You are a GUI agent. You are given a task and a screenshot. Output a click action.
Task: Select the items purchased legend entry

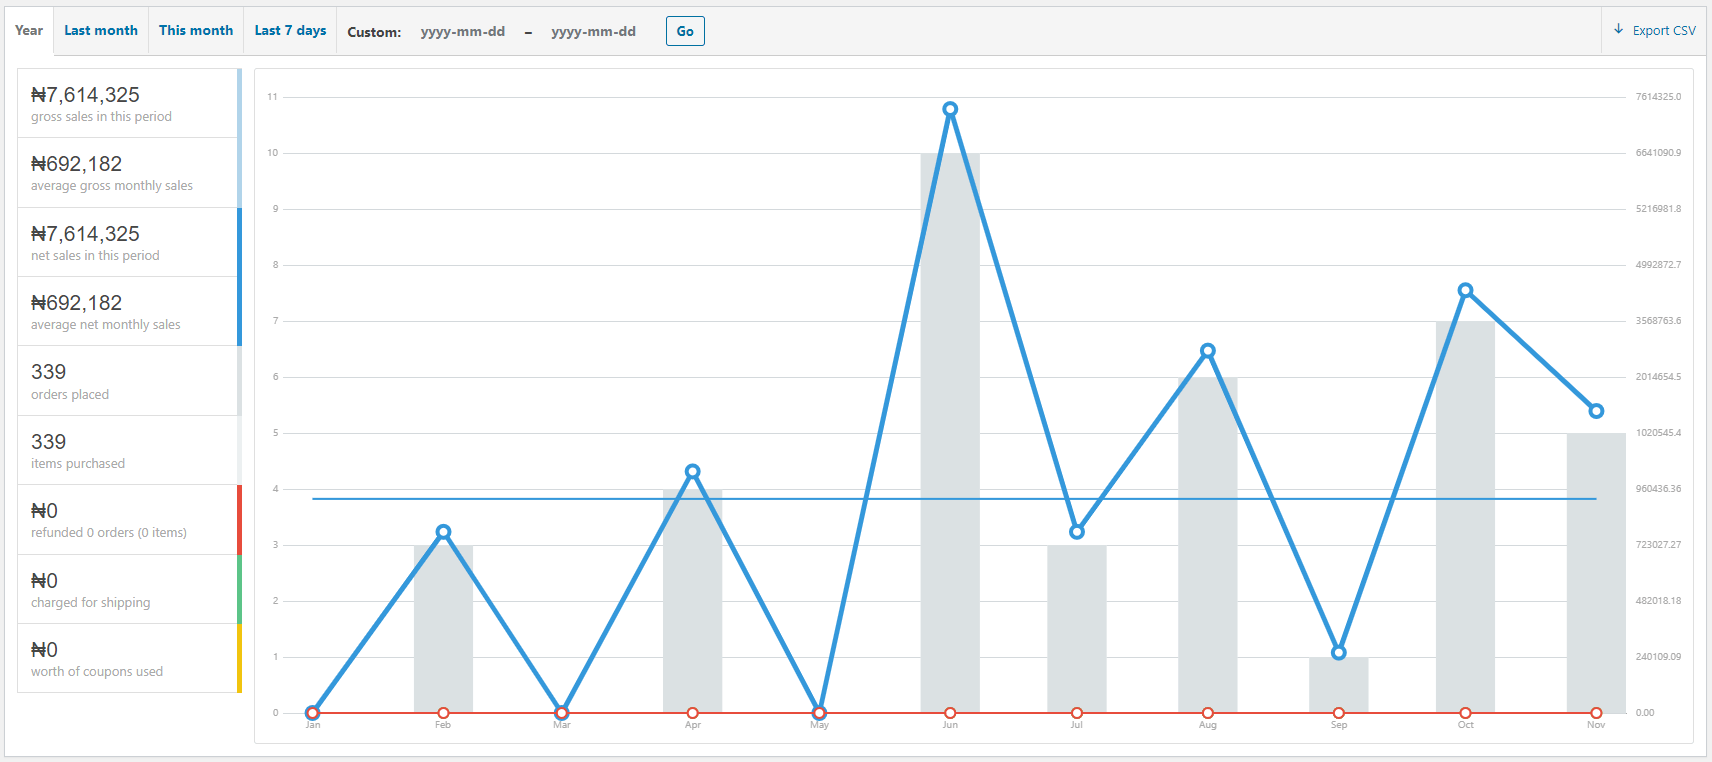pyautogui.click(x=129, y=451)
